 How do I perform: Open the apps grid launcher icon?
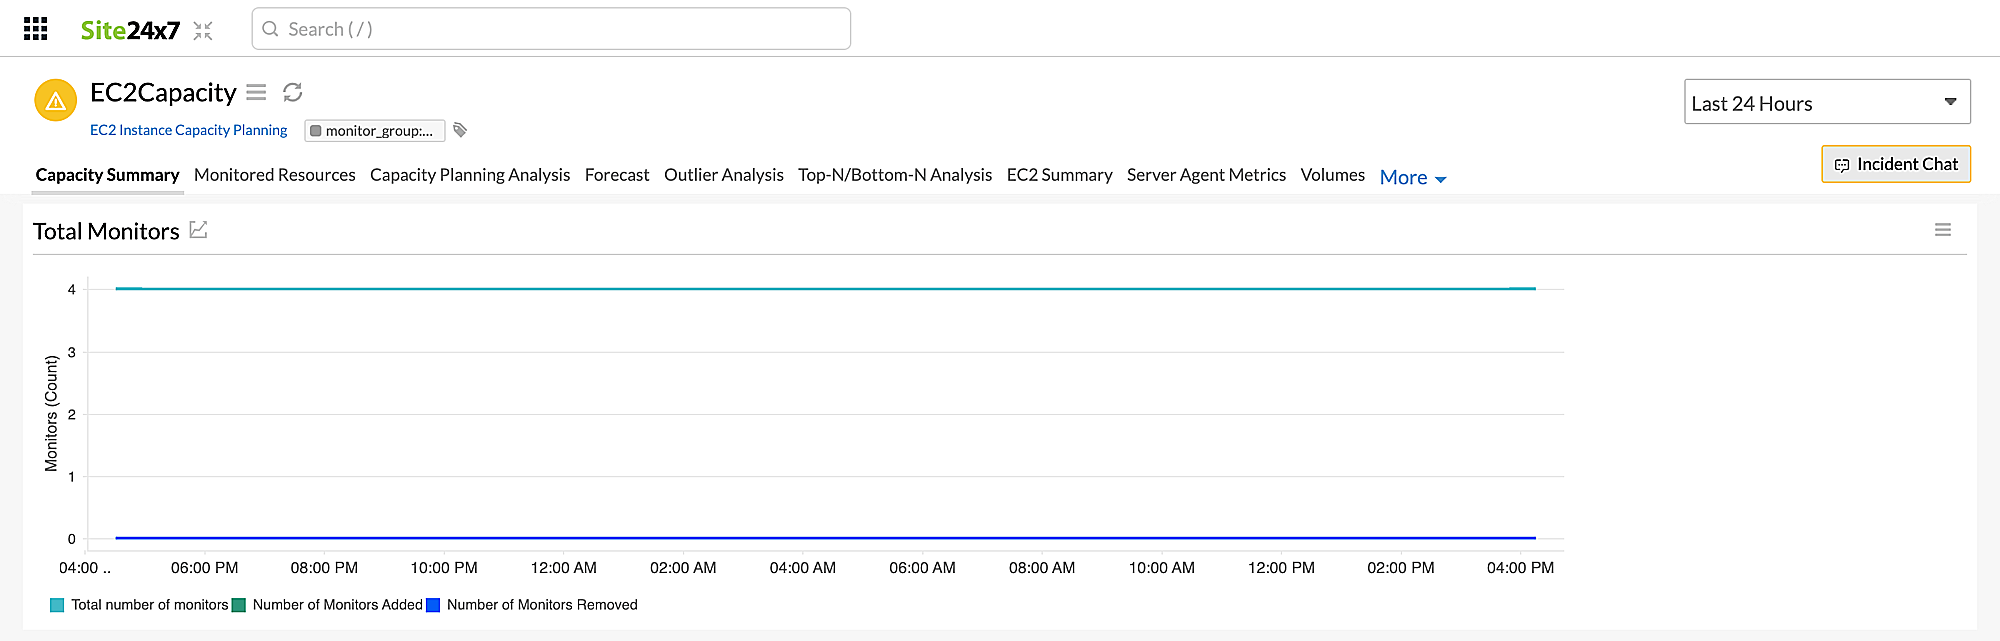[36, 29]
